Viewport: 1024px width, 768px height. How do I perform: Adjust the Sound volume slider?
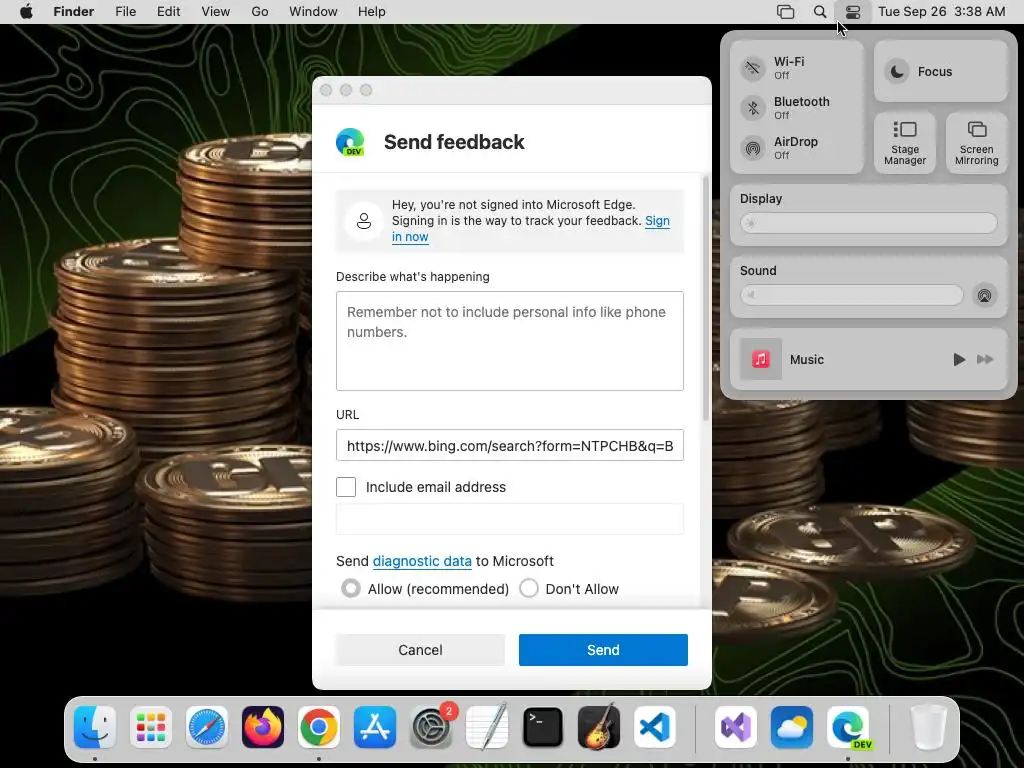tap(852, 295)
